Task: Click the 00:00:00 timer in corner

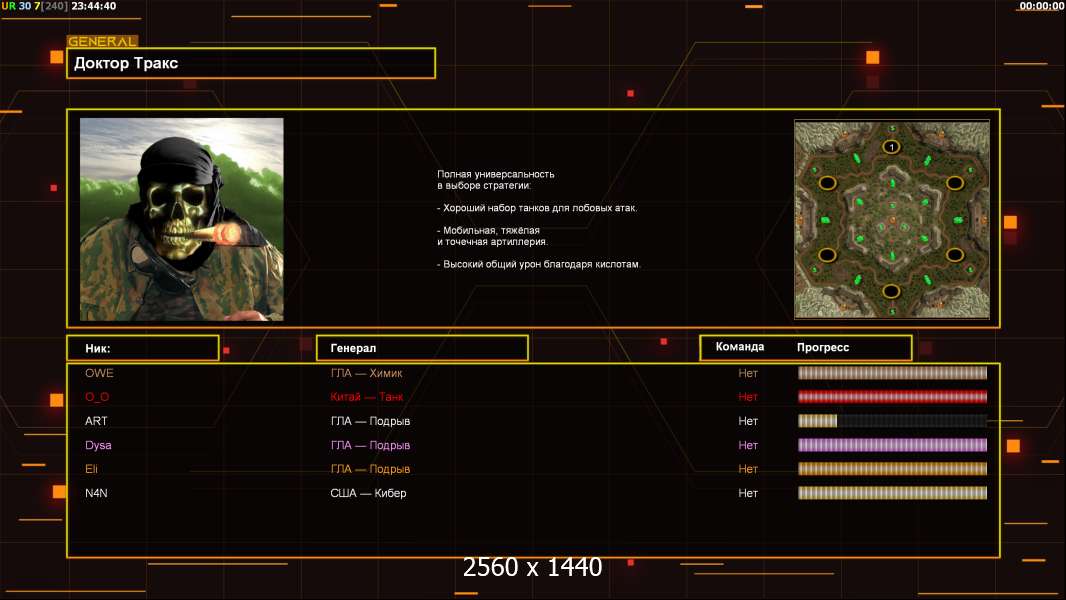Action: point(1041,6)
